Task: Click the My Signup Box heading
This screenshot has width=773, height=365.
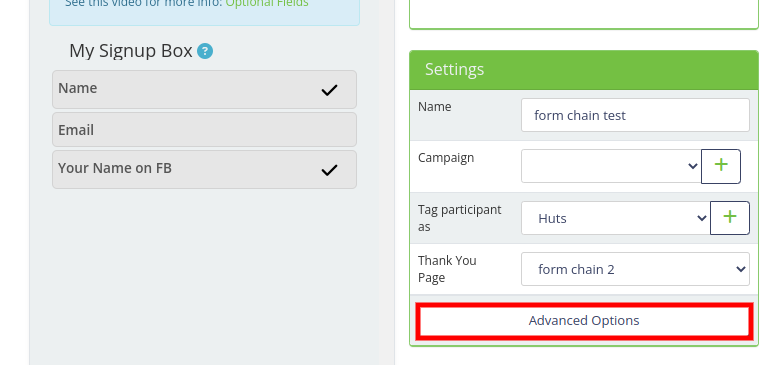Action: (x=131, y=51)
